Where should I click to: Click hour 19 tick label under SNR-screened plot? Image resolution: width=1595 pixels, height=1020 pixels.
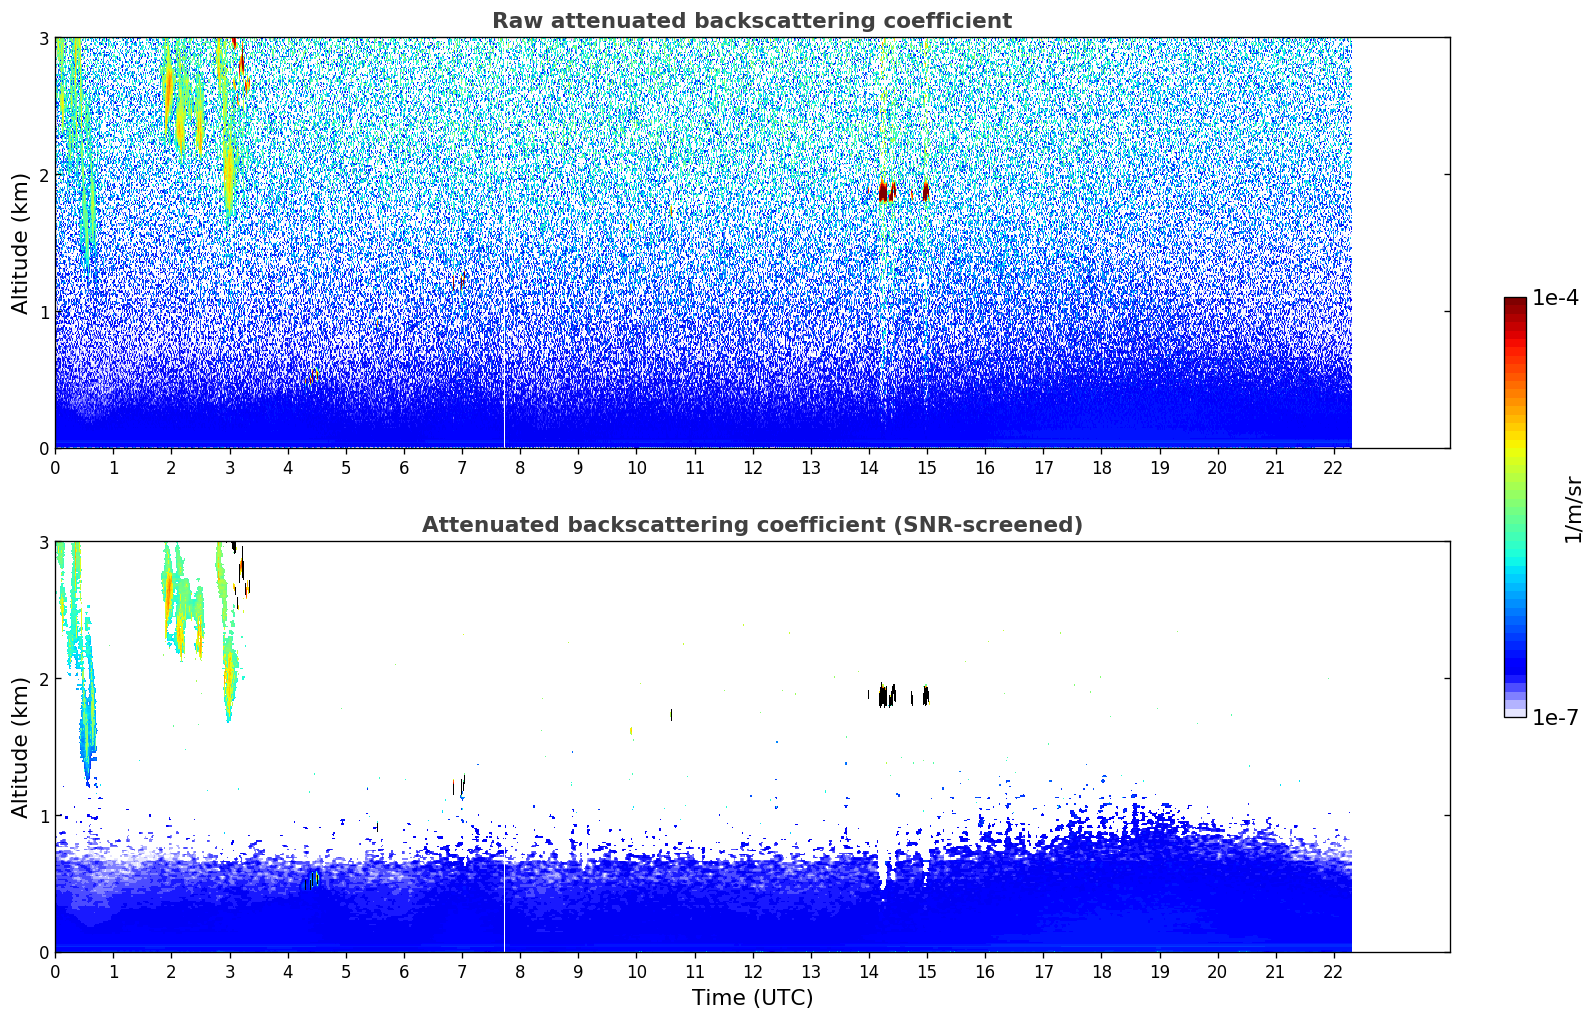point(1160,971)
